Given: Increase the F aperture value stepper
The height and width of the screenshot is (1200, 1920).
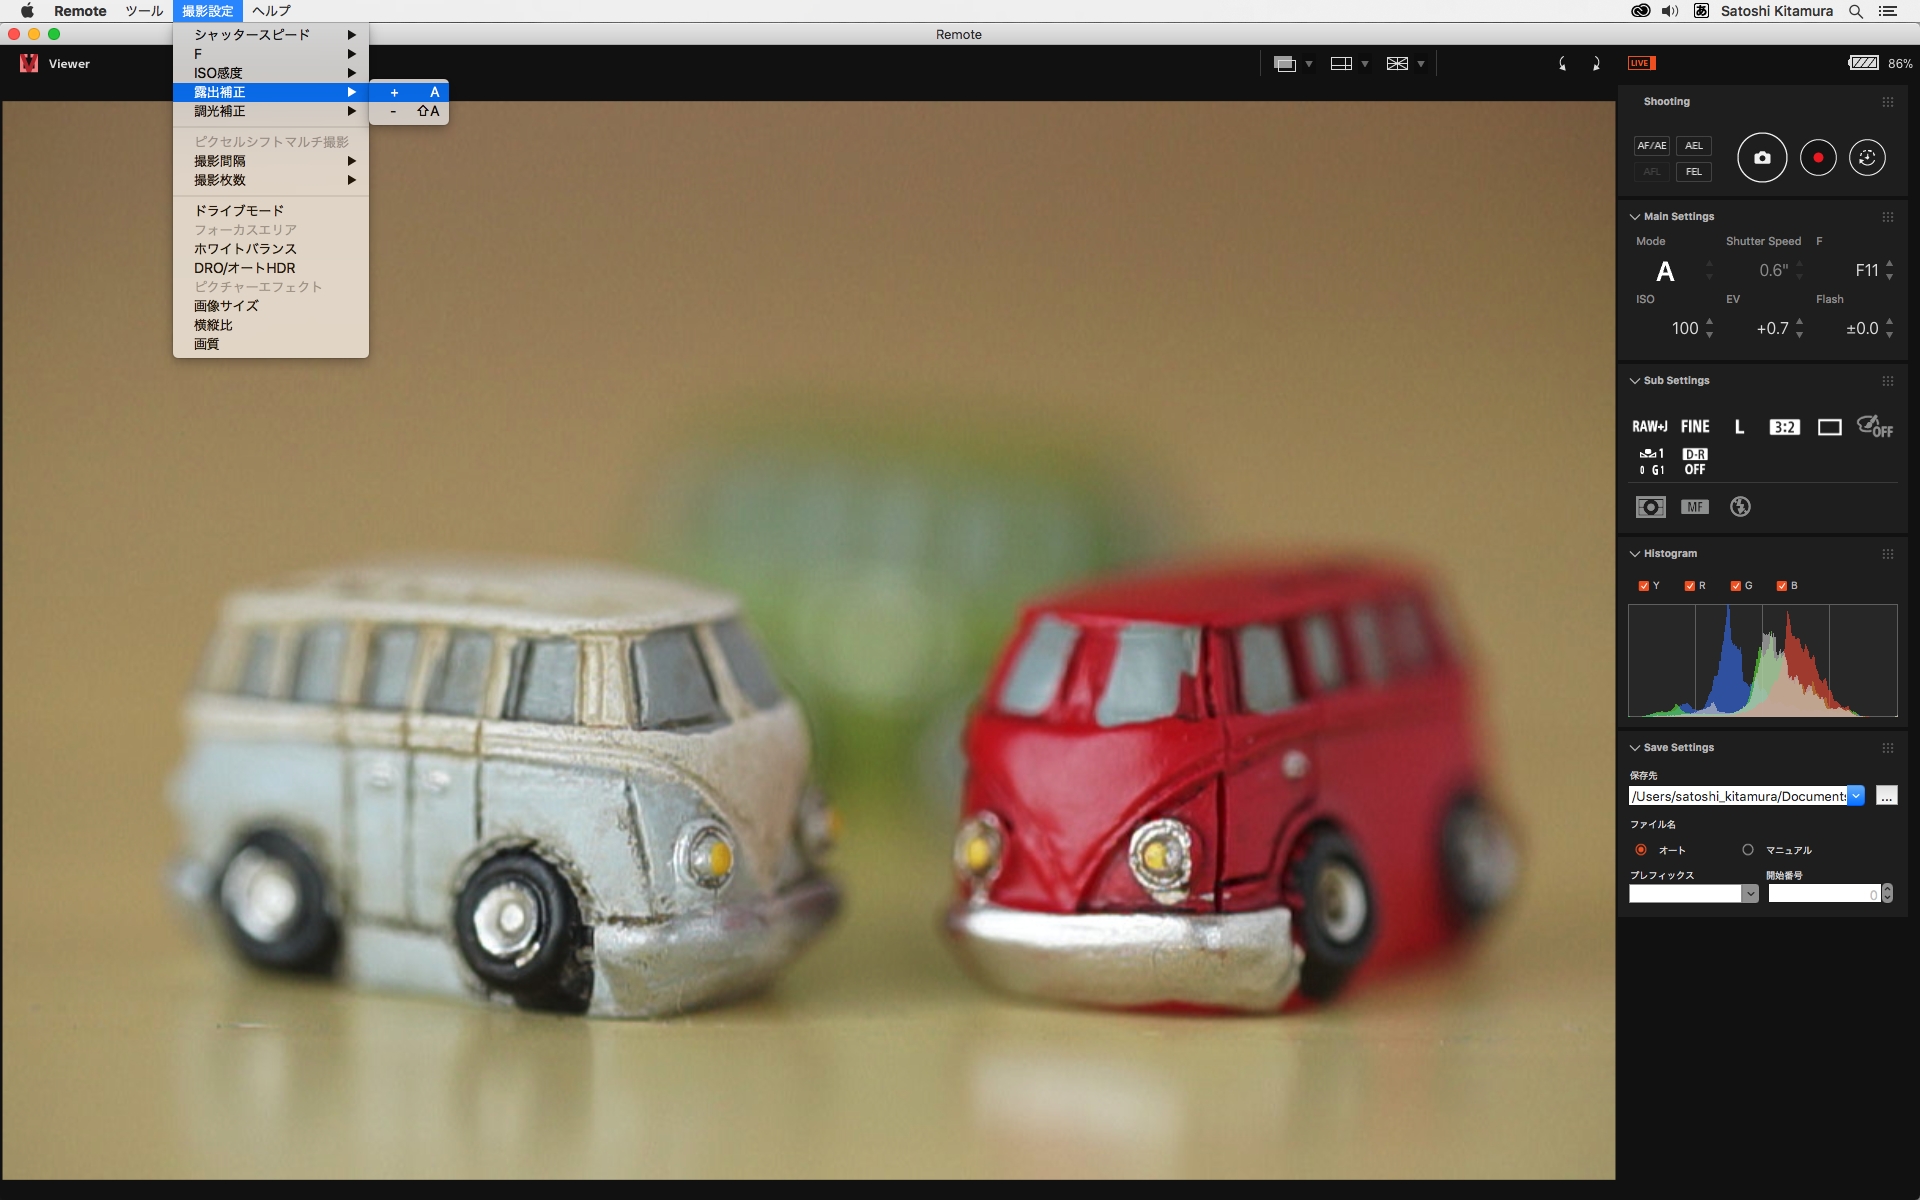Looking at the screenshot, I should [1889, 264].
